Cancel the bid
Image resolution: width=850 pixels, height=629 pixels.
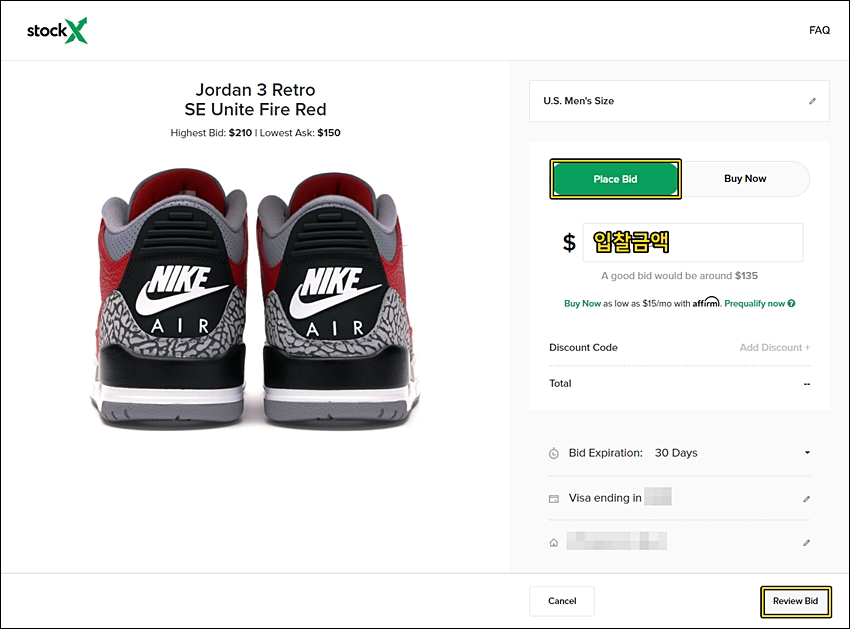coord(562,601)
